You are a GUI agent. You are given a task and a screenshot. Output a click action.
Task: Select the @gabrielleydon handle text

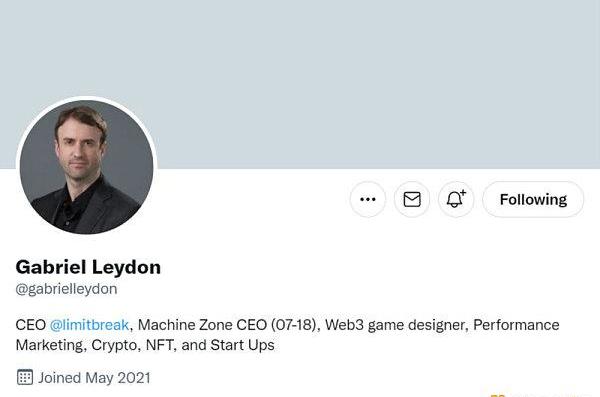tap(66, 289)
